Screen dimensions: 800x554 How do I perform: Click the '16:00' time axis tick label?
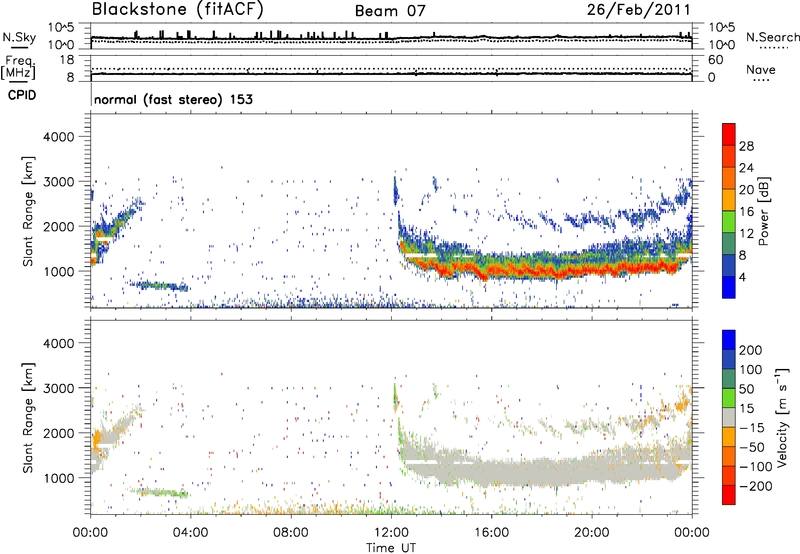pyautogui.click(x=491, y=533)
